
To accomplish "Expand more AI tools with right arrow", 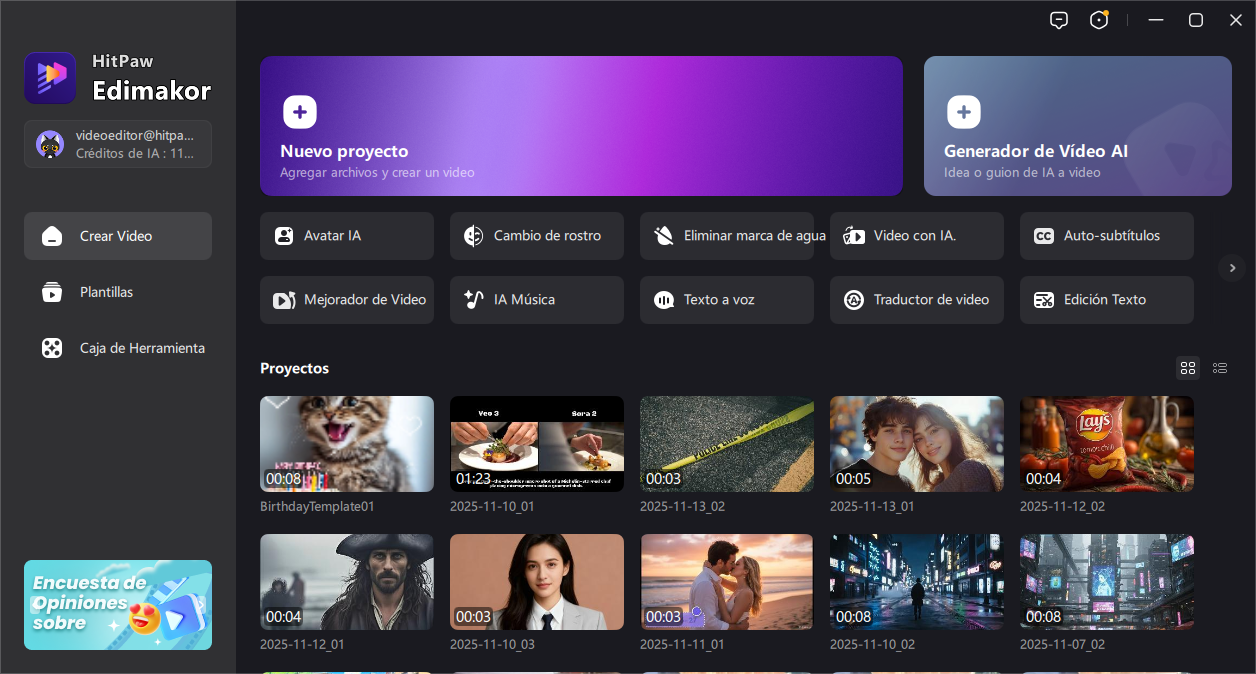I will pyautogui.click(x=1232, y=268).
